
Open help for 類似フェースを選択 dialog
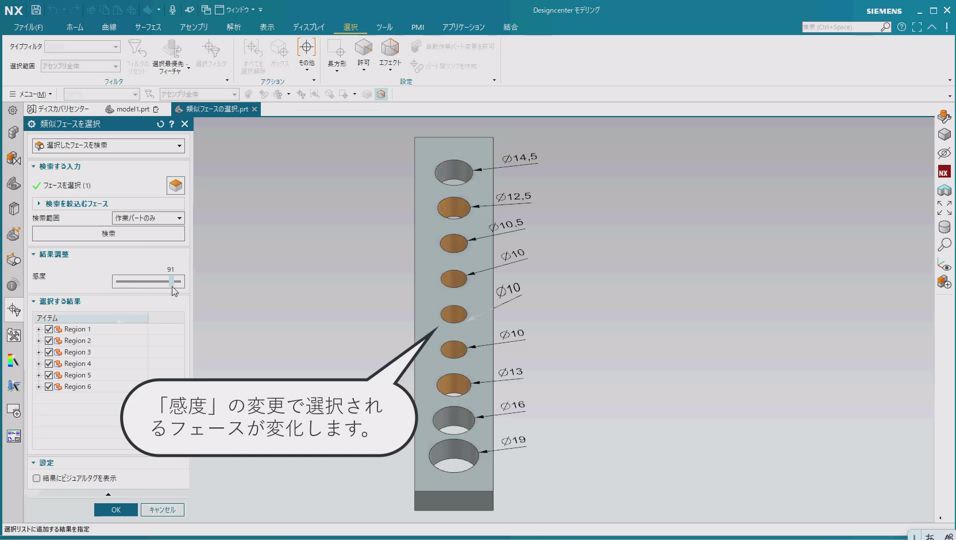pos(172,124)
